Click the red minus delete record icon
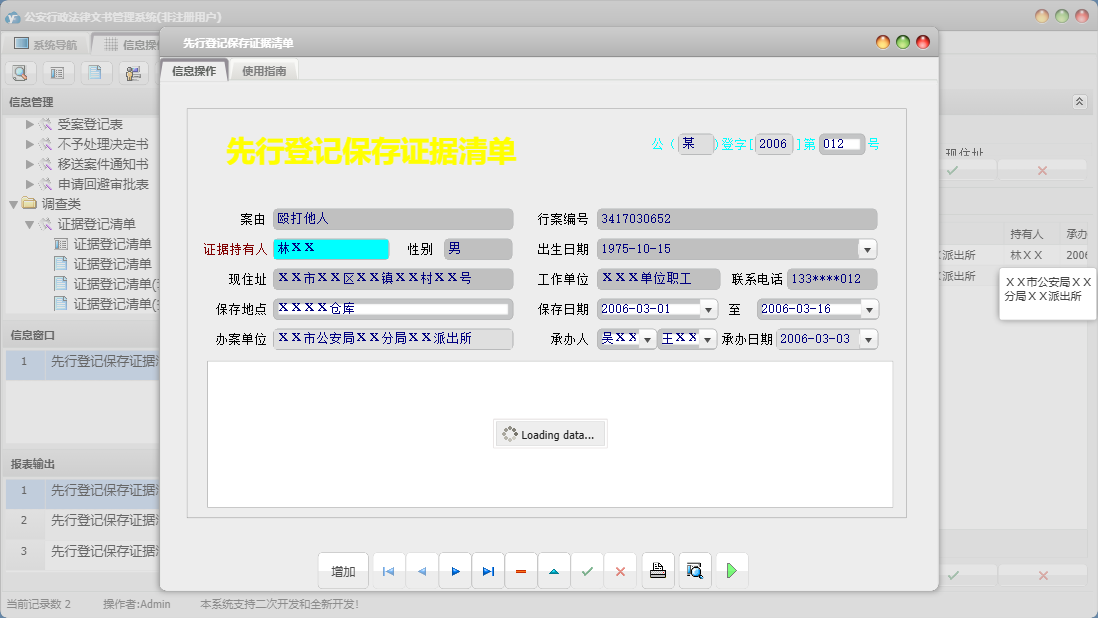 521,571
